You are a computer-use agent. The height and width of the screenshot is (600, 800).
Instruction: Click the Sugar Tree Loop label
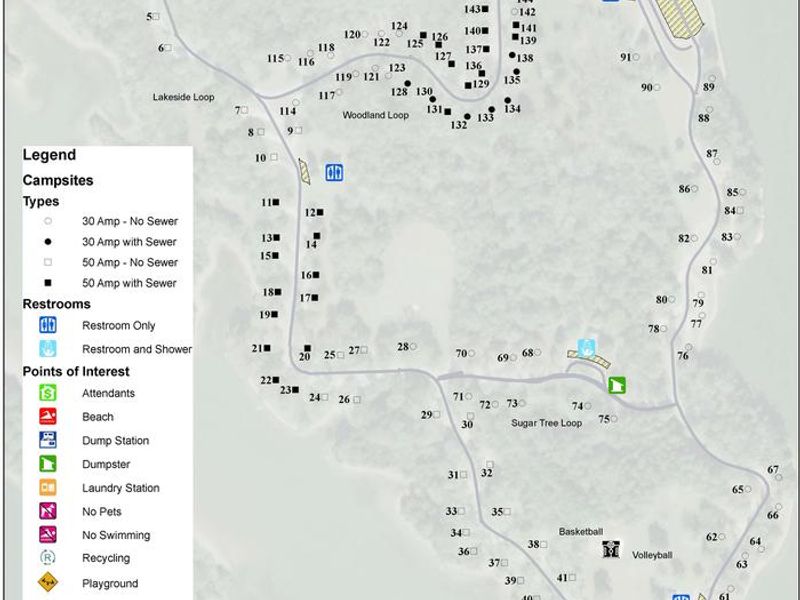547,423
